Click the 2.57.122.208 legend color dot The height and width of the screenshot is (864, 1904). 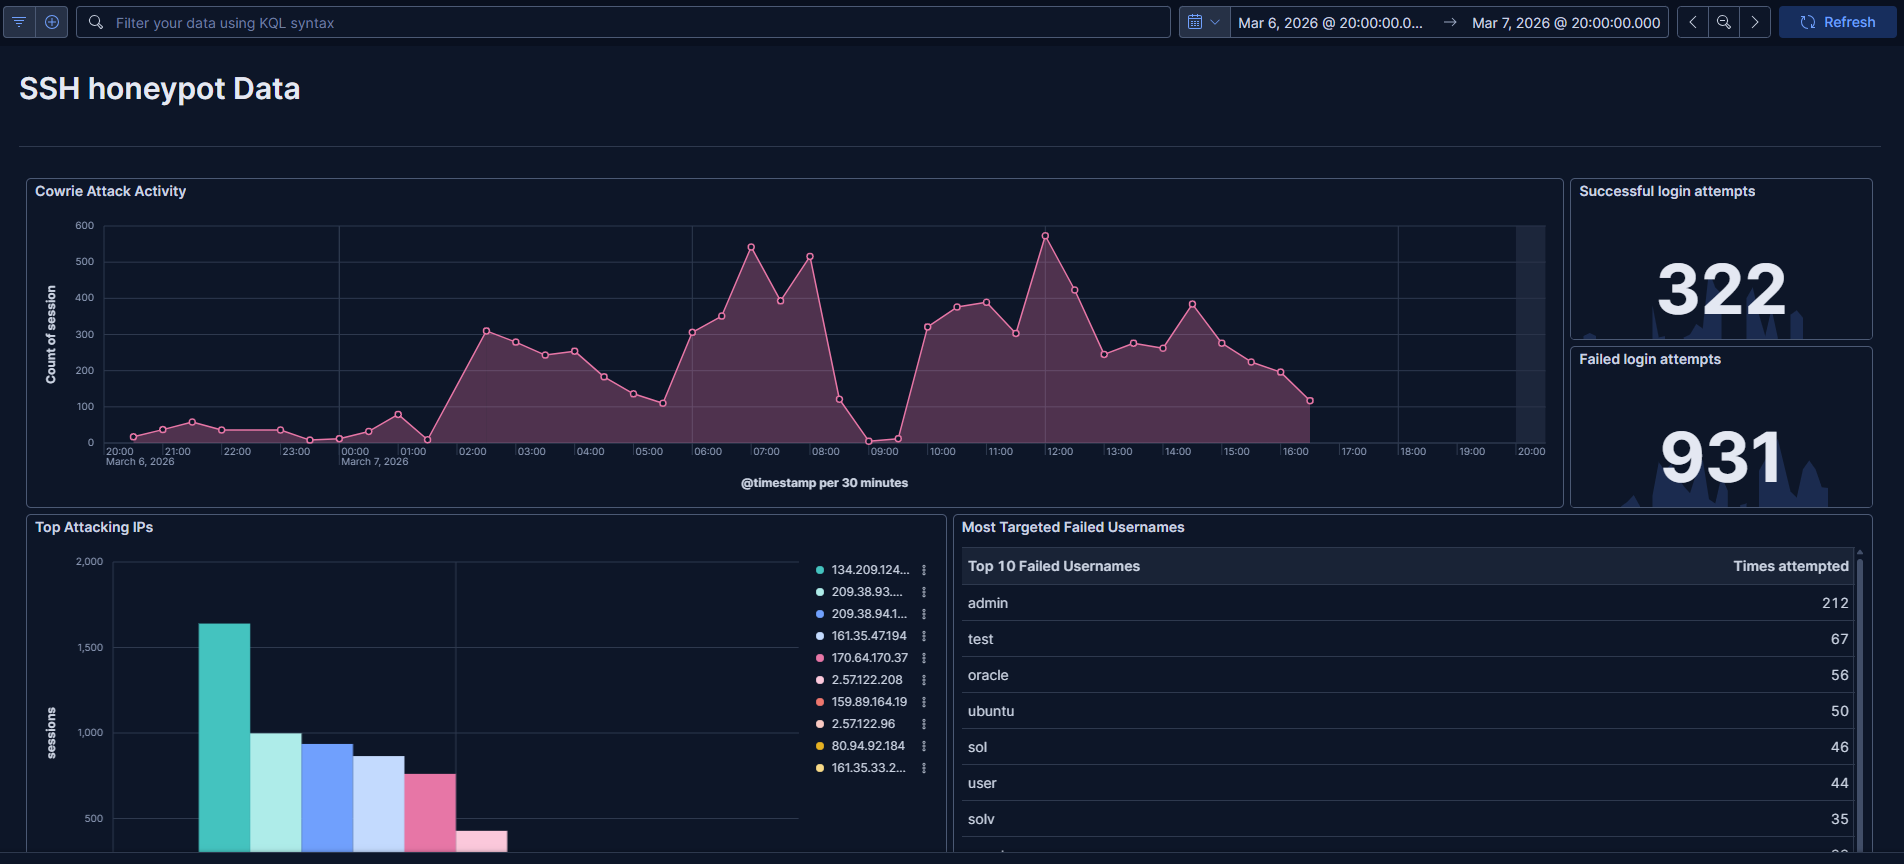click(x=820, y=680)
